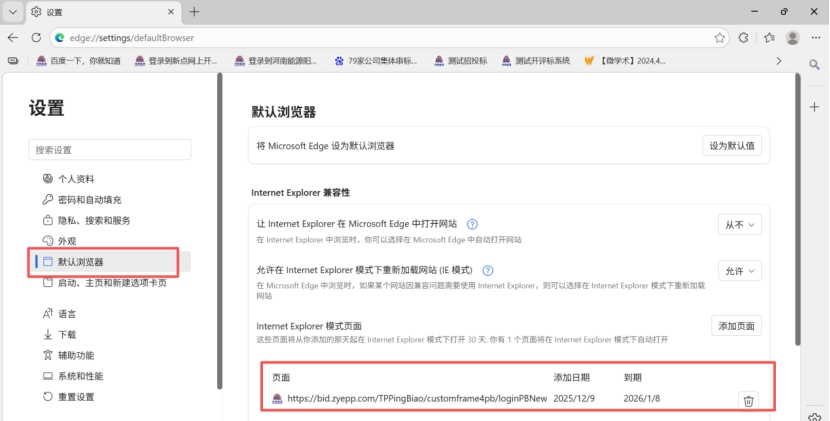This screenshot has width=830, height=421.
Task: Refresh the page with the reload icon
Action: coord(38,38)
